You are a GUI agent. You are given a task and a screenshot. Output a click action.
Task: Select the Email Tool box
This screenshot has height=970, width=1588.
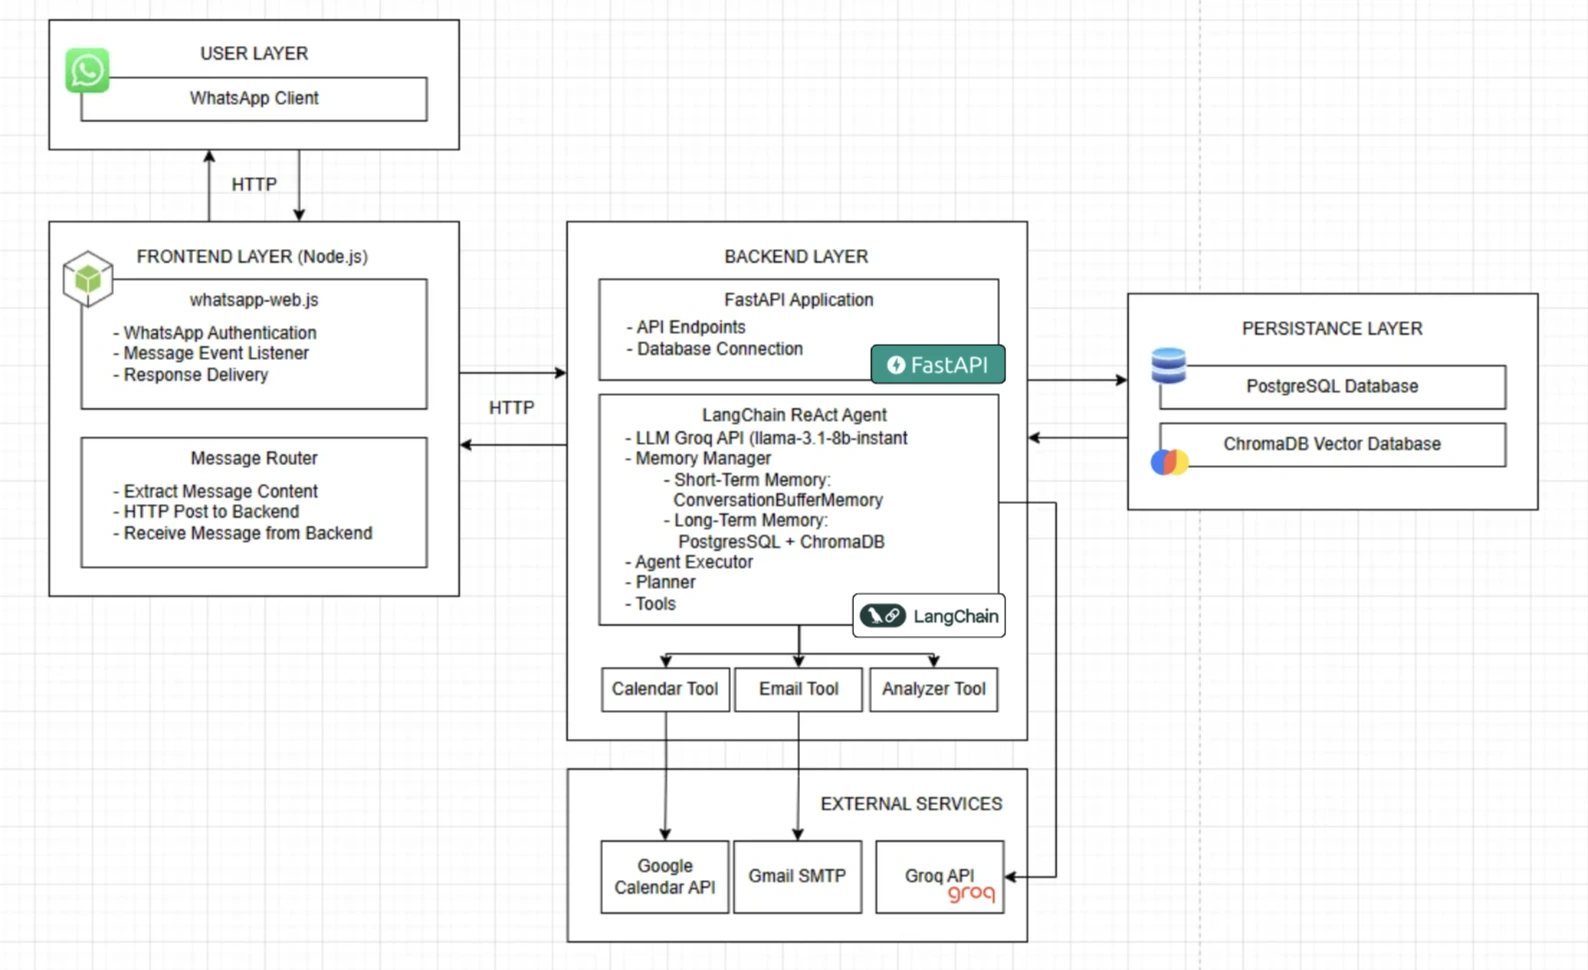(x=798, y=689)
